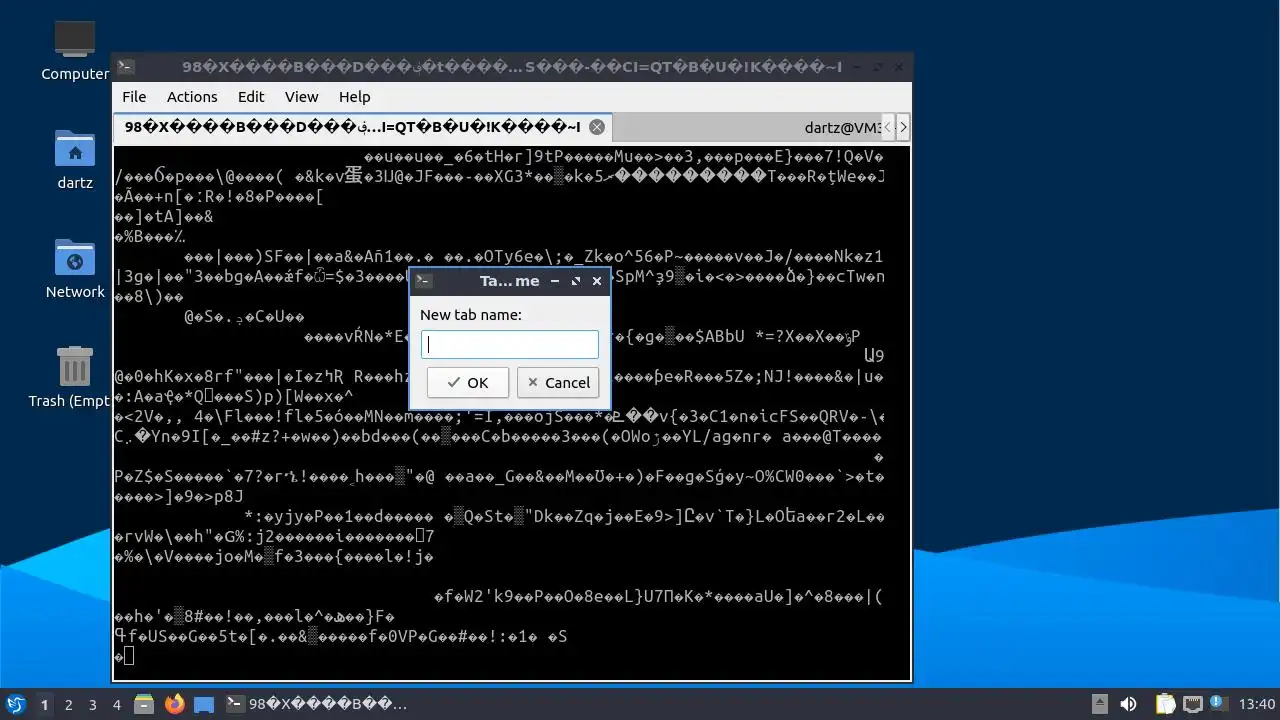Viewport: 1280px width, 720px height.
Task: Open the File menu in the terminal
Action: [x=134, y=97]
